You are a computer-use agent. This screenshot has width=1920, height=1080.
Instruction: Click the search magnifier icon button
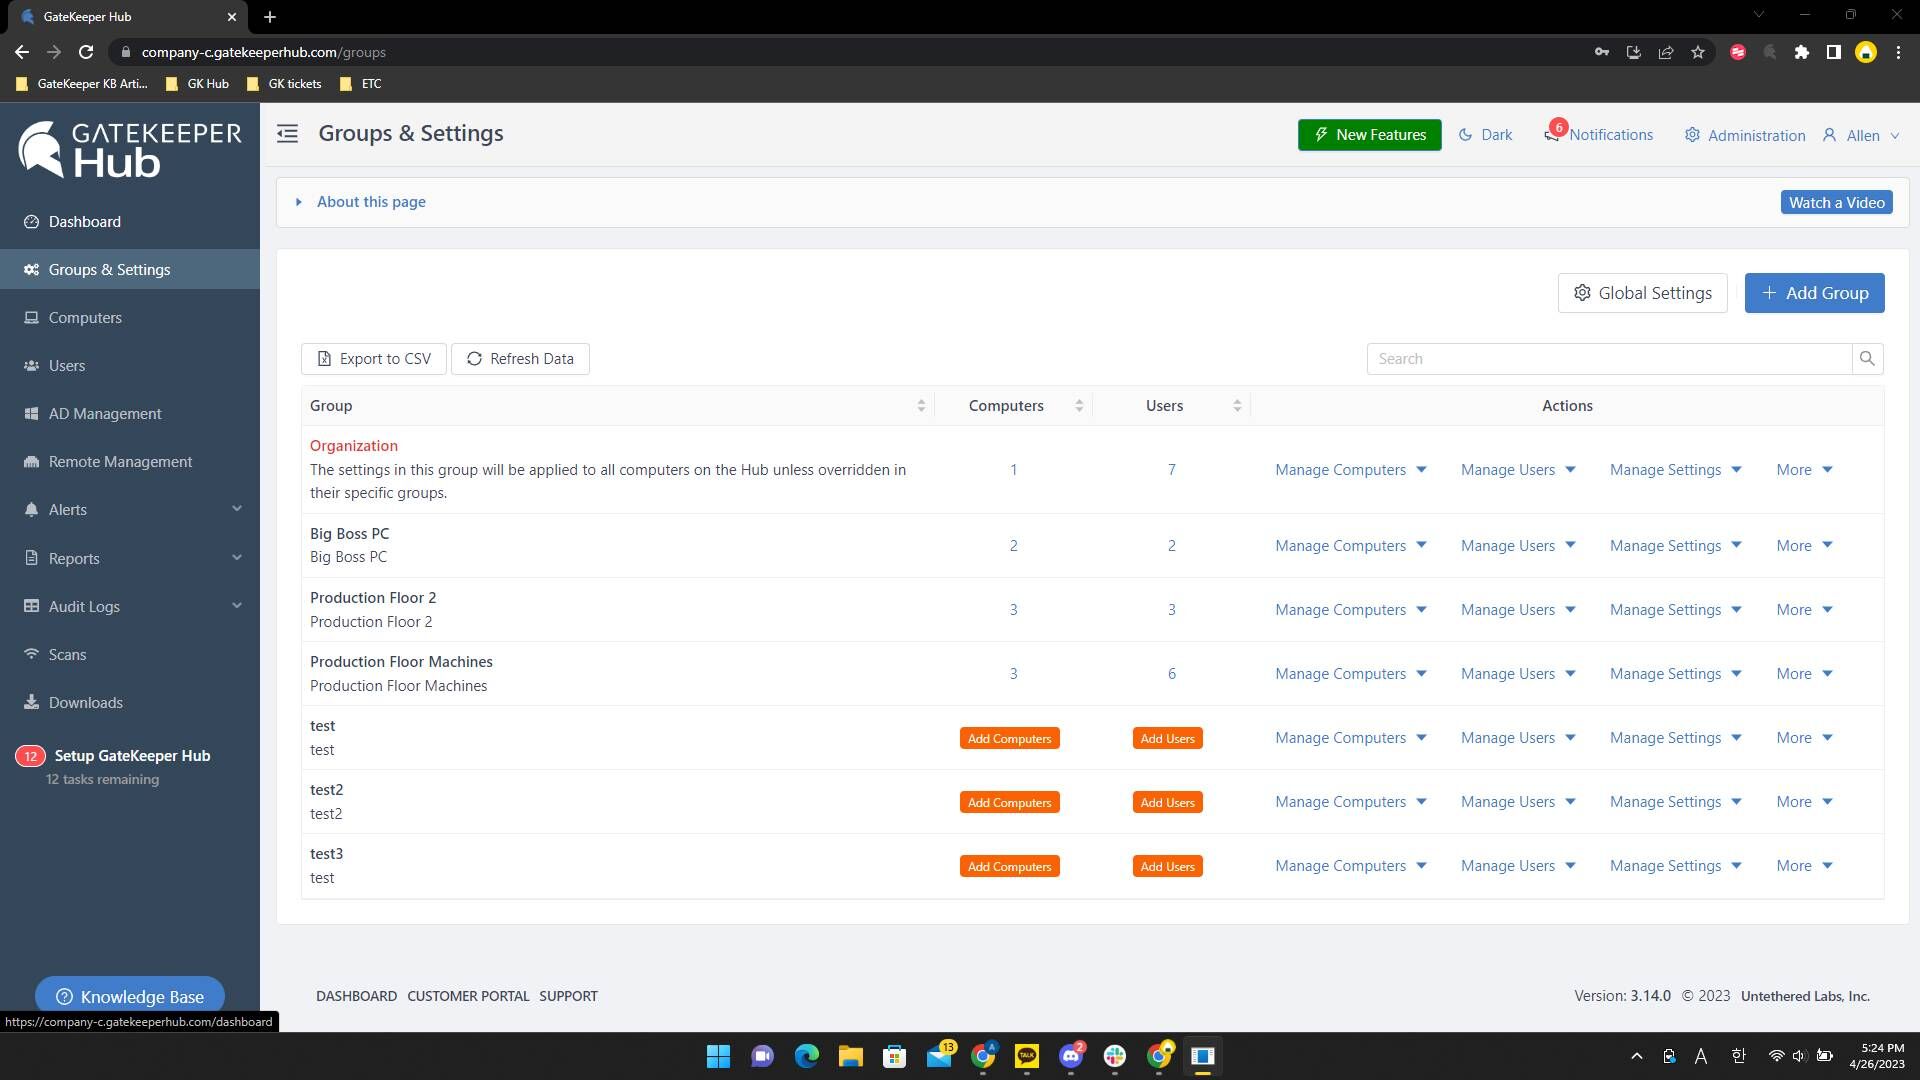[1867, 358]
